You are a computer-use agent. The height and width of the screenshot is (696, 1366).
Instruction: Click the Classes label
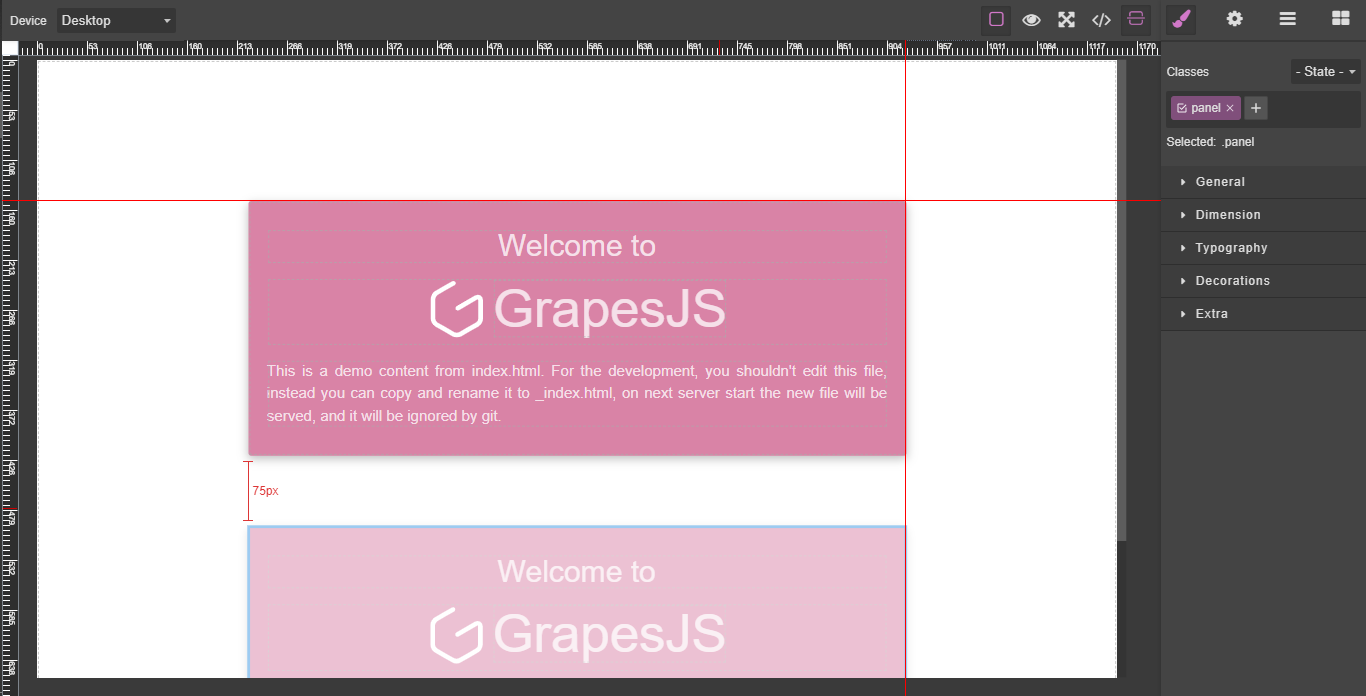click(x=1187, y=72)
